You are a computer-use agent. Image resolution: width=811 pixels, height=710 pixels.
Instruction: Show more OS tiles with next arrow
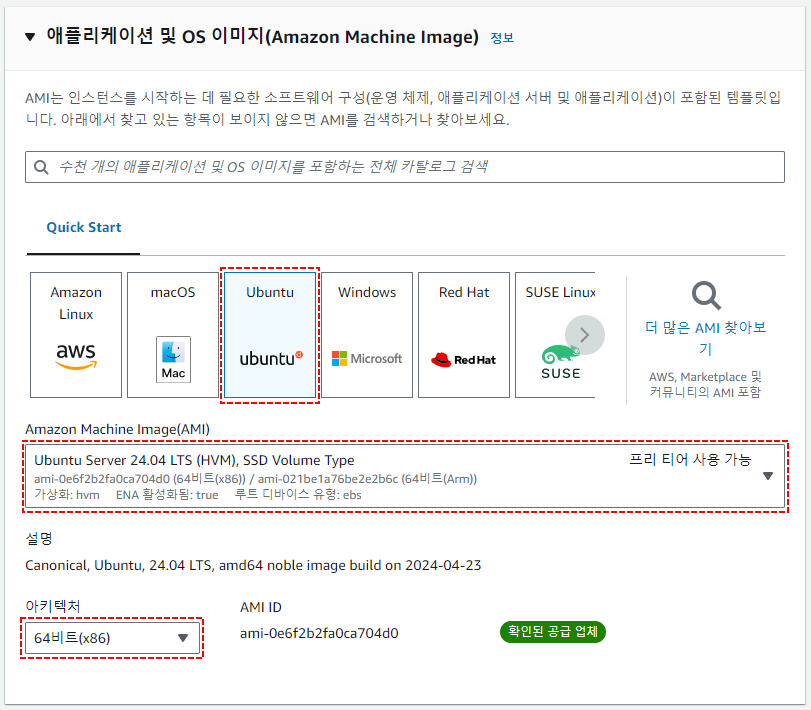[585, 335]
